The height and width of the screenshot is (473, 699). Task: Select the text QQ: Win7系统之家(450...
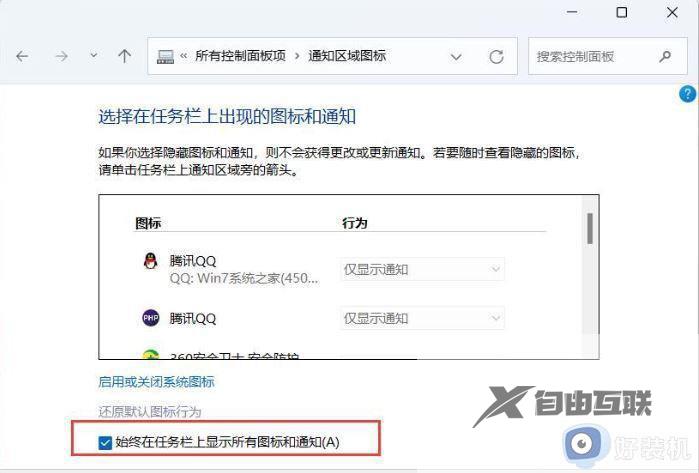coord(243,278)
